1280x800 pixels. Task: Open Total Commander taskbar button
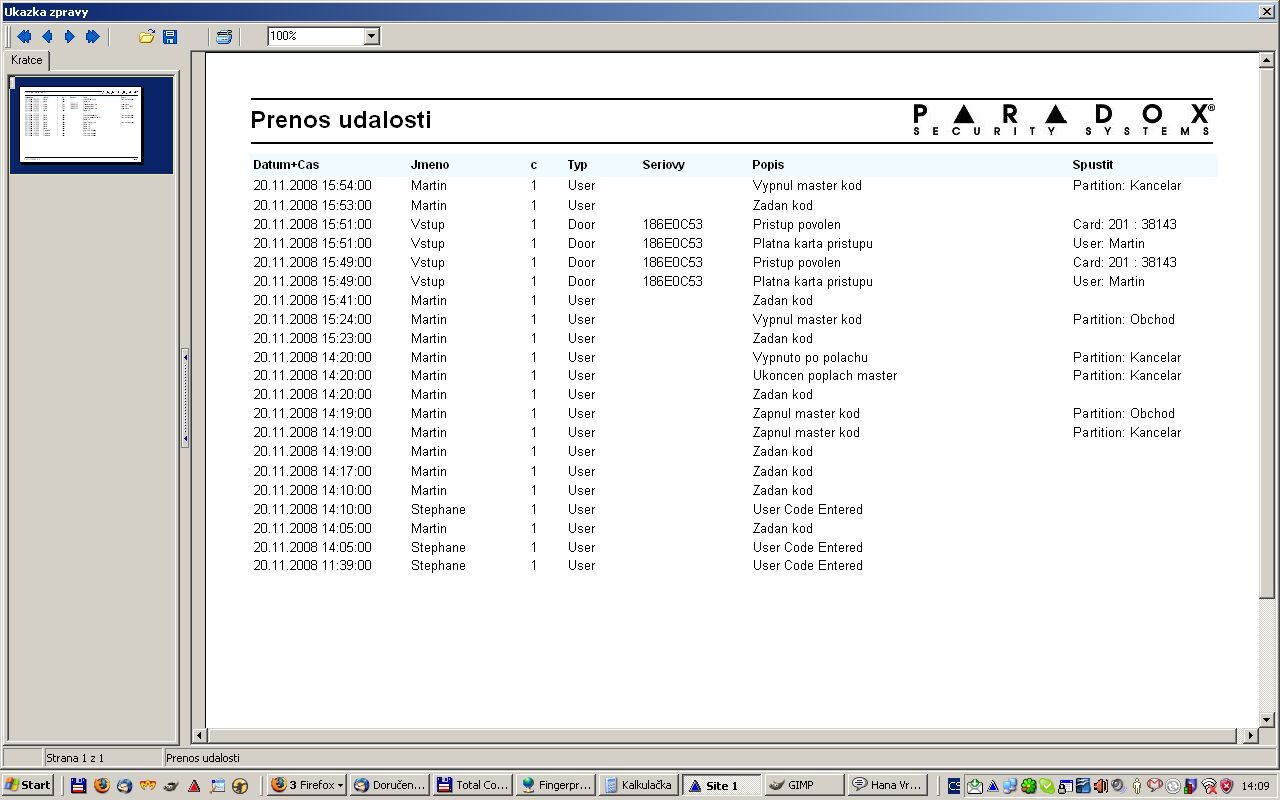click(x=473, y=785)
